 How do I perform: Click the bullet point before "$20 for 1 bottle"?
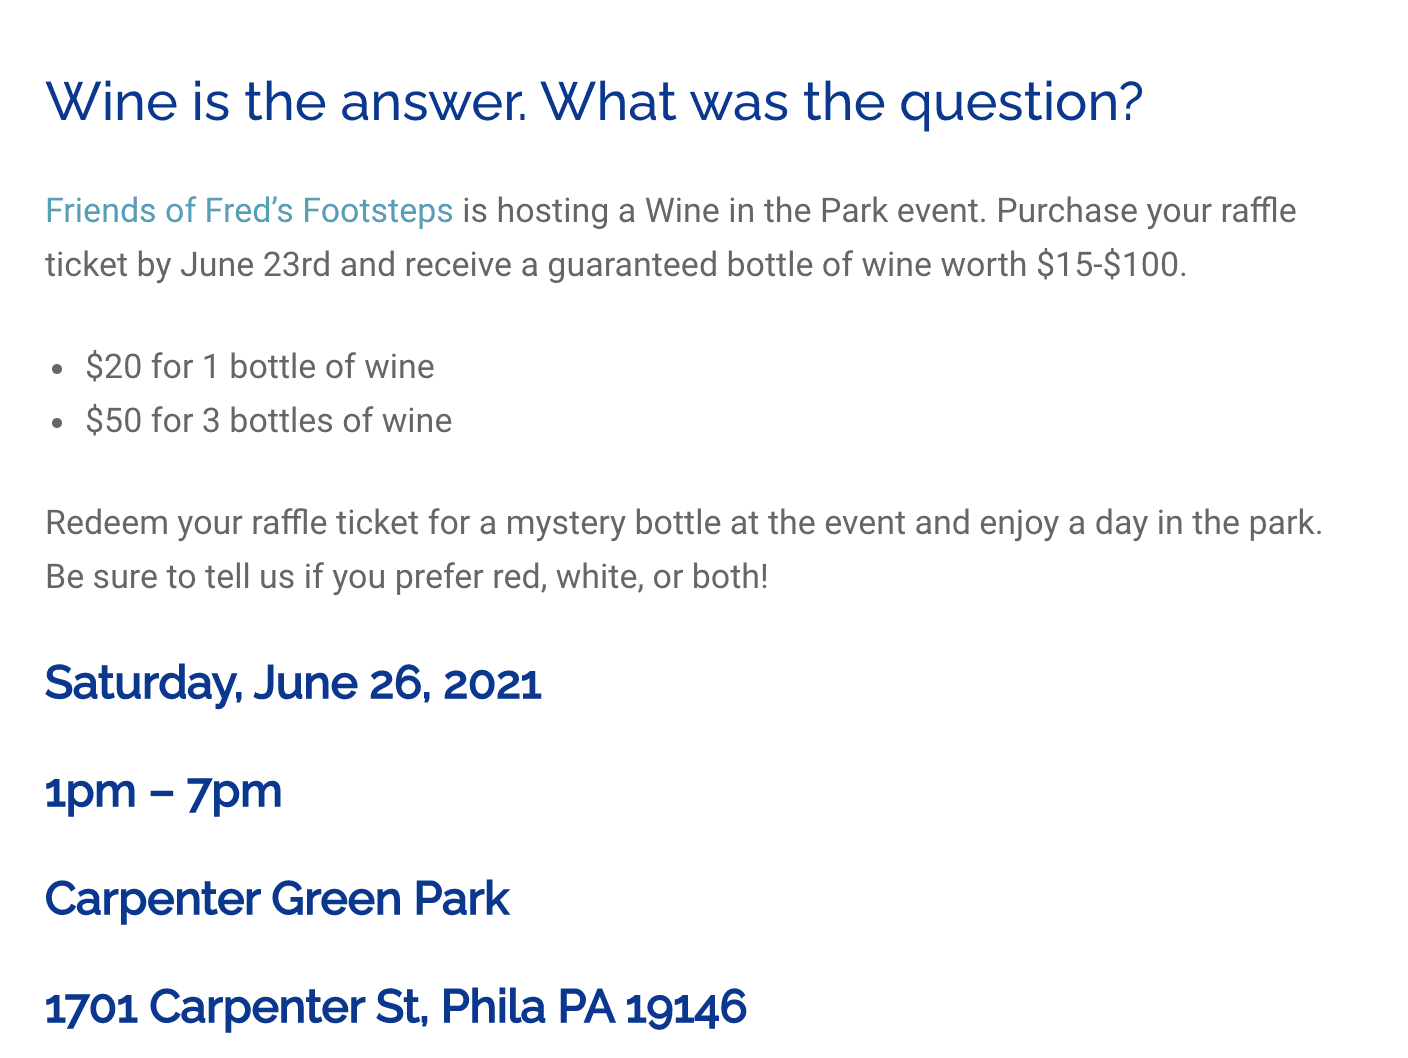[x=58, y=369]
